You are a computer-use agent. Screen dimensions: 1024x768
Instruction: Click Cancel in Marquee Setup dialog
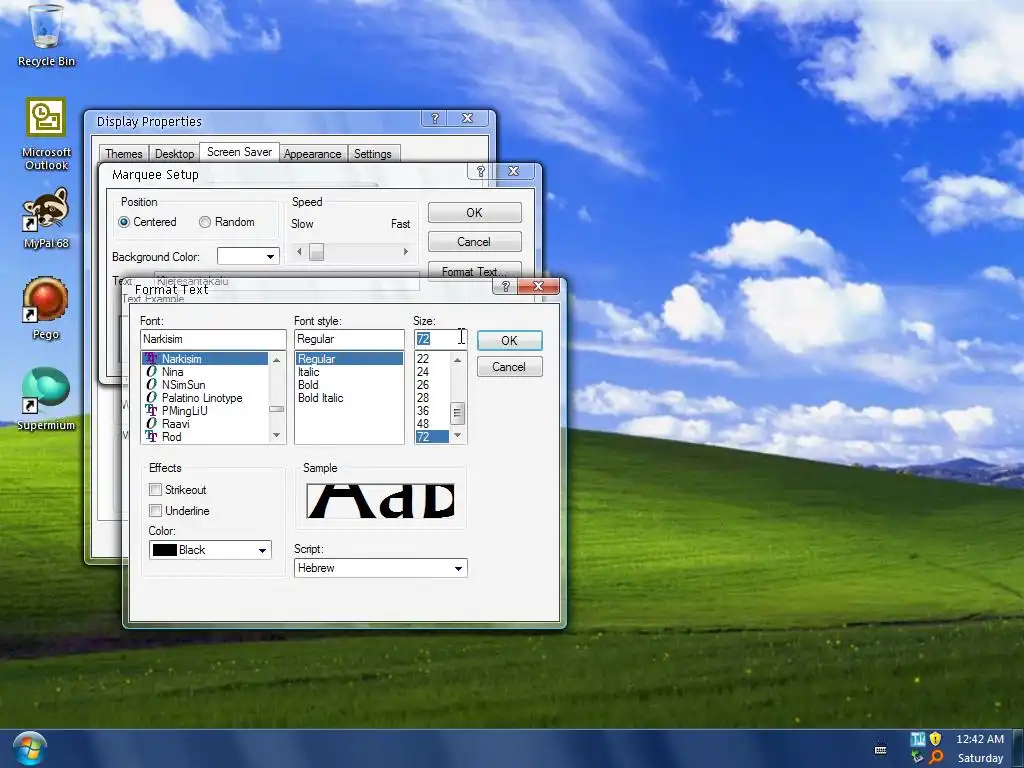click(475, 242)
